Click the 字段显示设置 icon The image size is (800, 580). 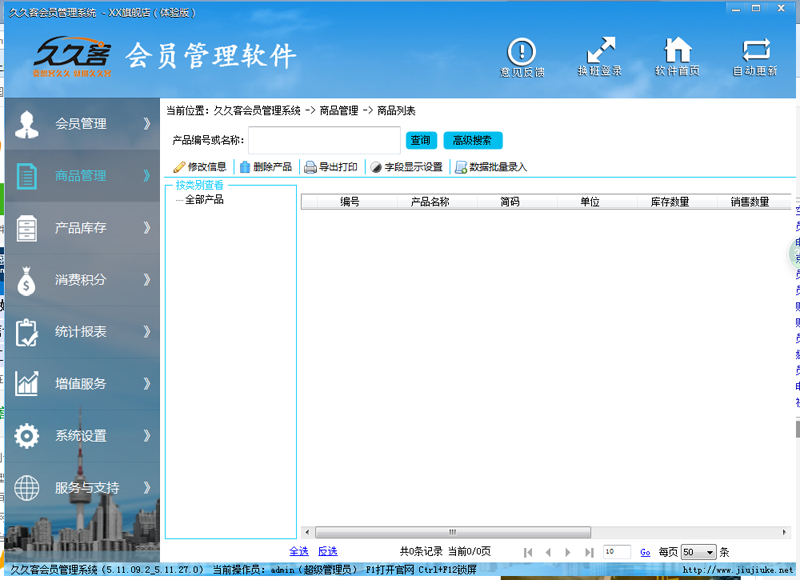[x=376, y=167]
